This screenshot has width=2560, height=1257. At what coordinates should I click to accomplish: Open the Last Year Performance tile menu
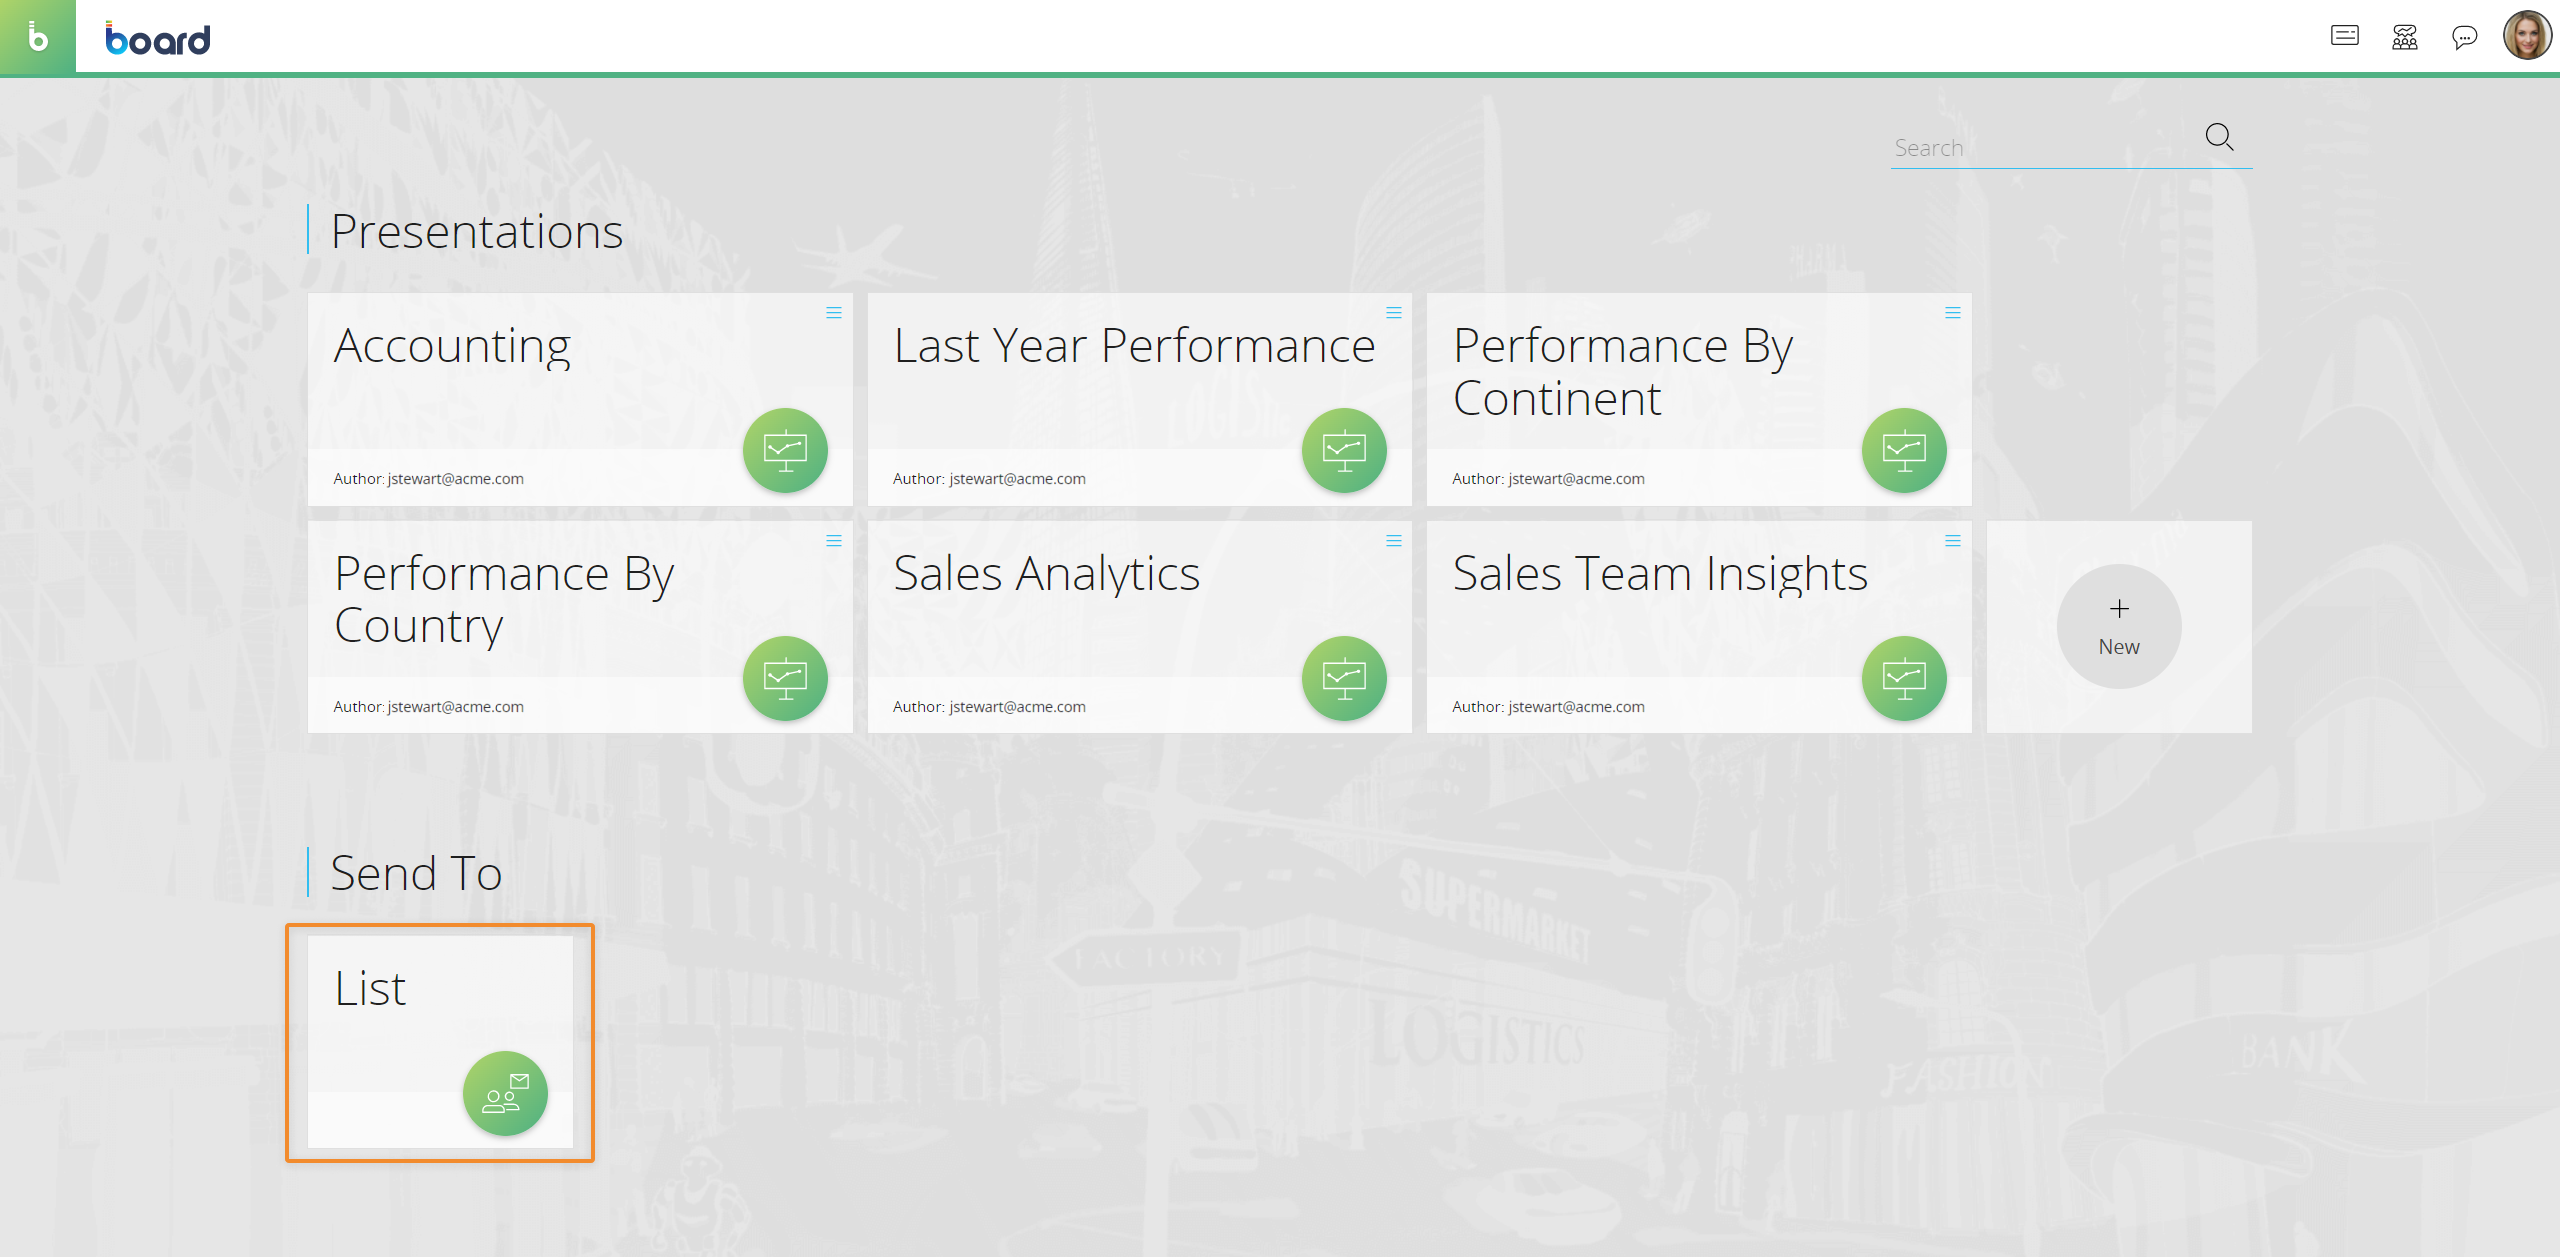click(1394, 313)
